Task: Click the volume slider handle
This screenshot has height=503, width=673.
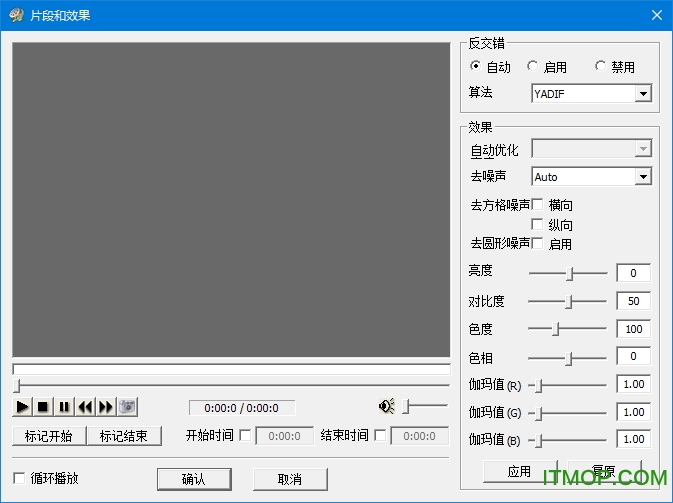Action: [x=406, y=406]
